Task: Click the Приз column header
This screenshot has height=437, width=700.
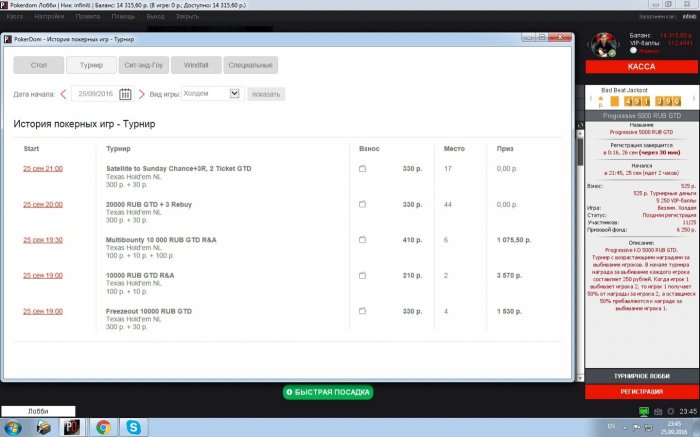Action: (505, 149)
